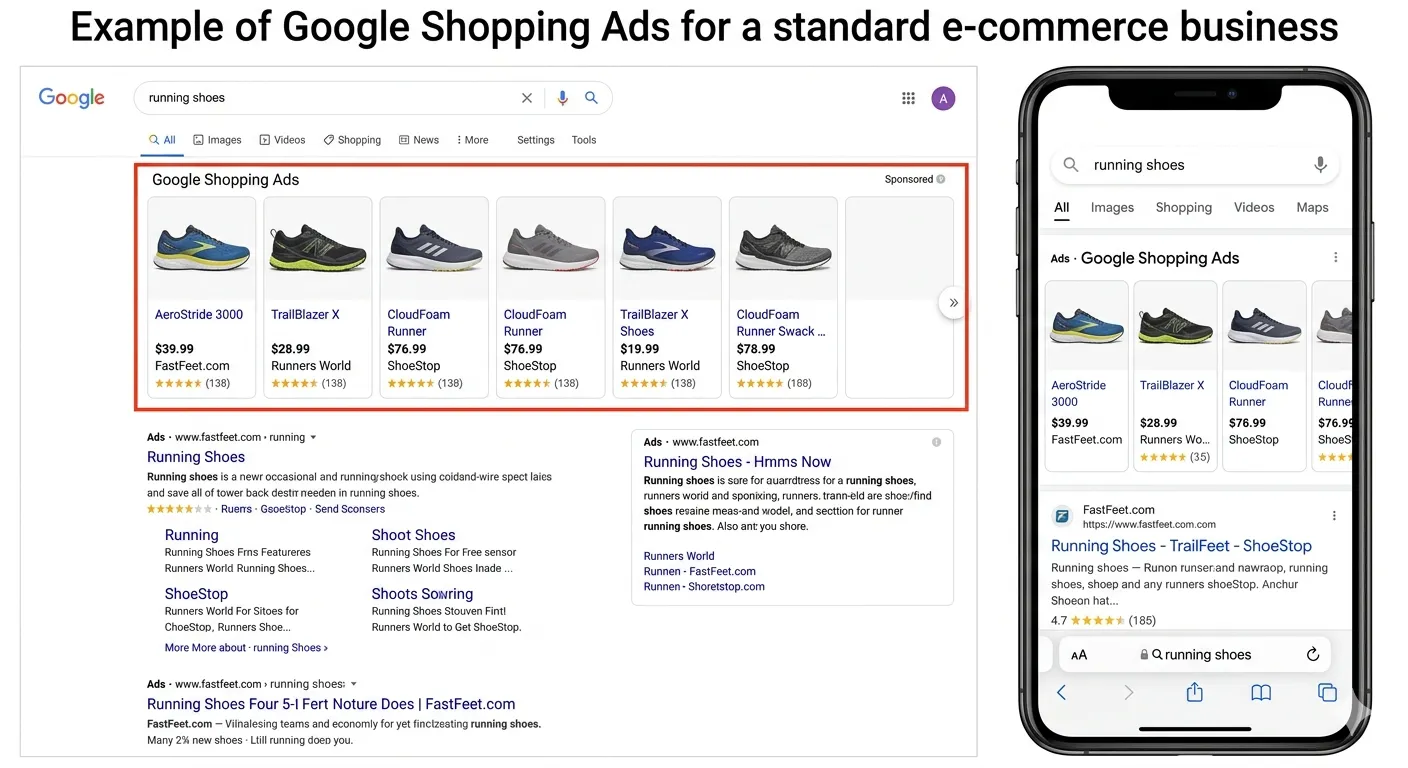Viewport: 1408px width, 768px height.
Task: Click the More about running Shoes link
Action: coord(245,647)
